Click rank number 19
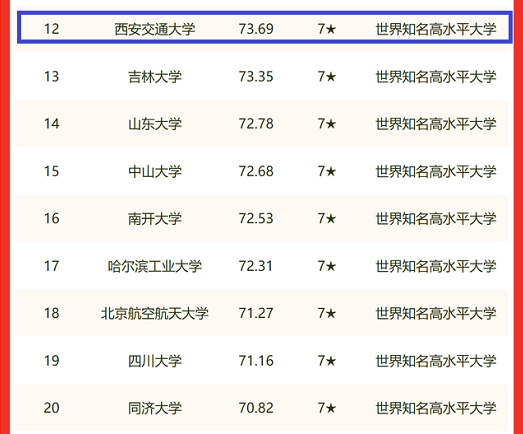This screenshot has width=523, height=434. tap(52, 361)
